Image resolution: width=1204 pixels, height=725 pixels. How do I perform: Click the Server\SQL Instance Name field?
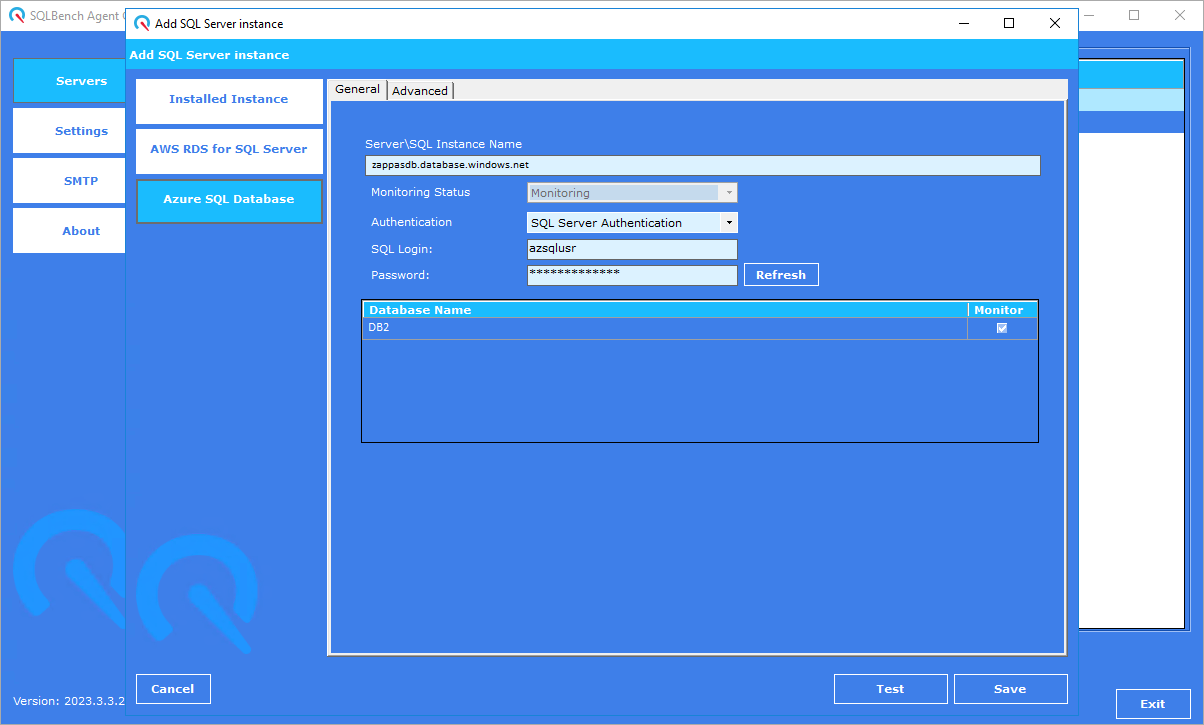click(x=703, y=165)
